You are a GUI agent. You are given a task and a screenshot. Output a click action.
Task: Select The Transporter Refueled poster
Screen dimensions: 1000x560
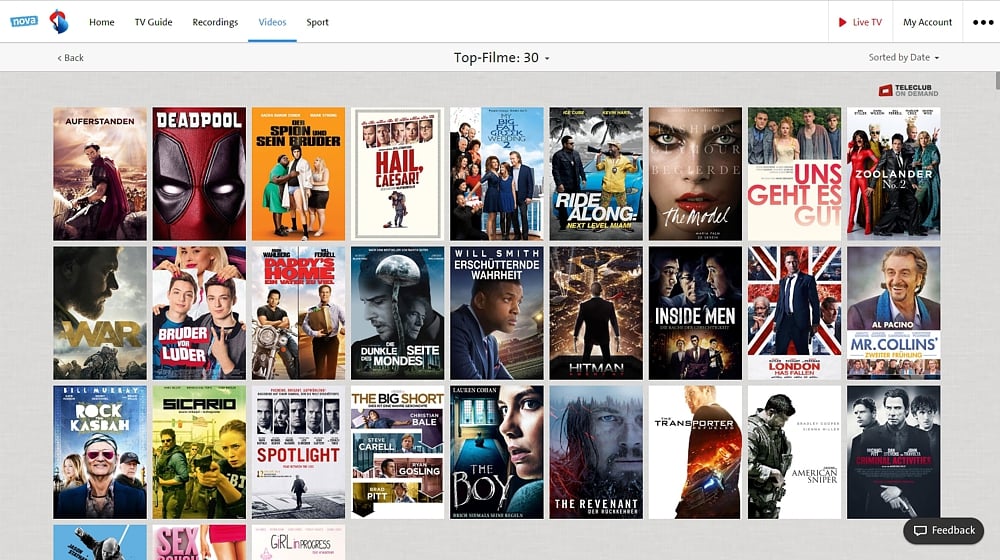click(695, 452)
